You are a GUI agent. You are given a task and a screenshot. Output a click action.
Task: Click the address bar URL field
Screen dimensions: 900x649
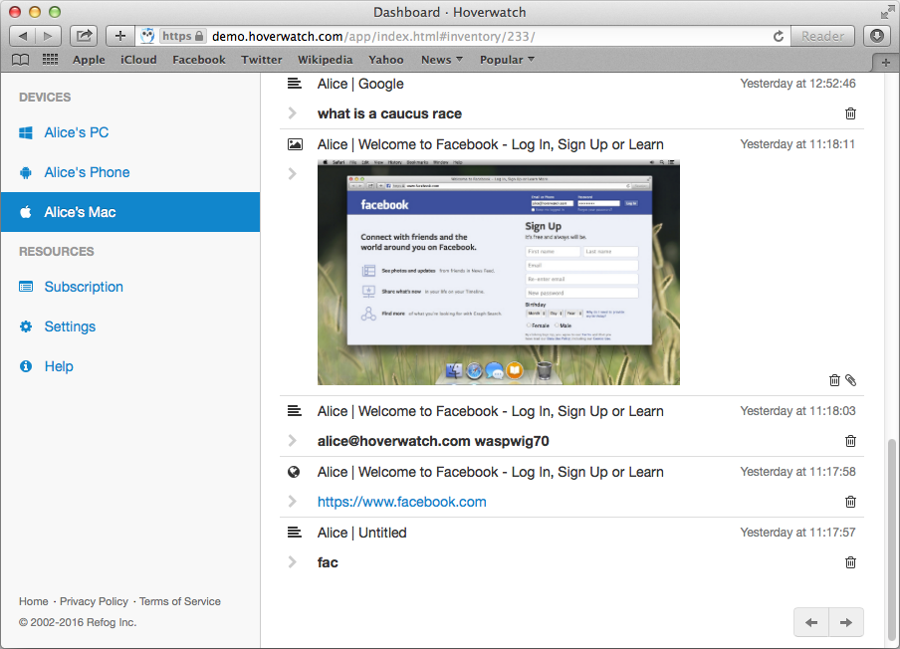click(x=464, y=36)
